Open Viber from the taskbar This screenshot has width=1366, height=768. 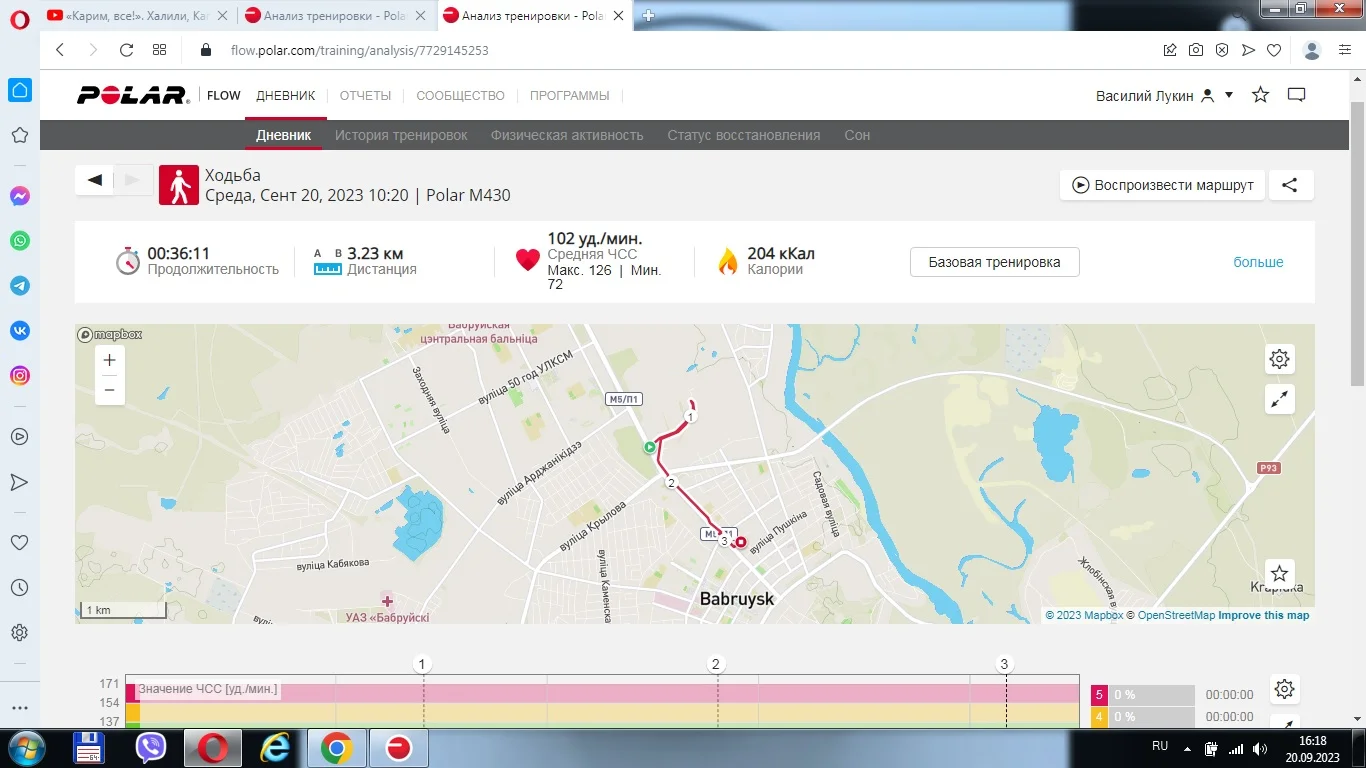pyautogui.click(x=151, y=748)
